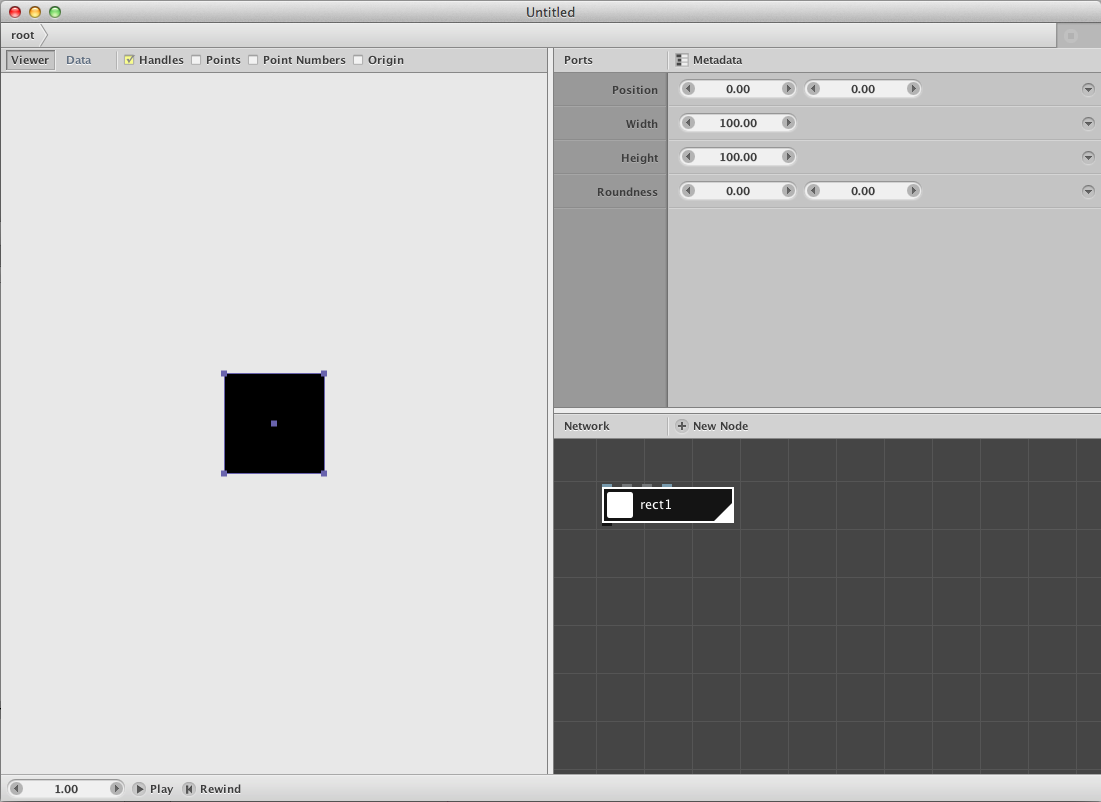Increase the frame number with its stepper arrow

tap(116, 789)
